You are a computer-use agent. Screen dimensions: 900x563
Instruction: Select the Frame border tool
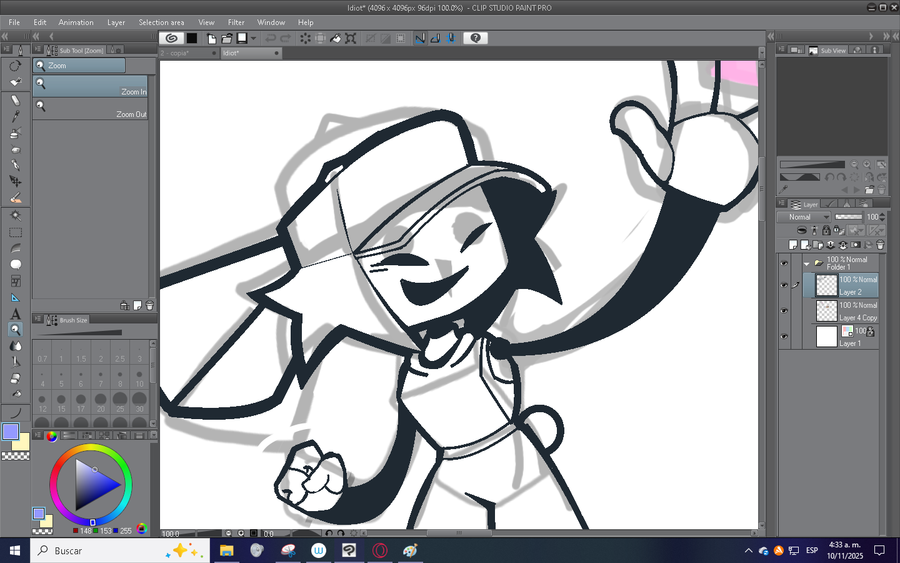pyautogui.click(x=15, y=281)
